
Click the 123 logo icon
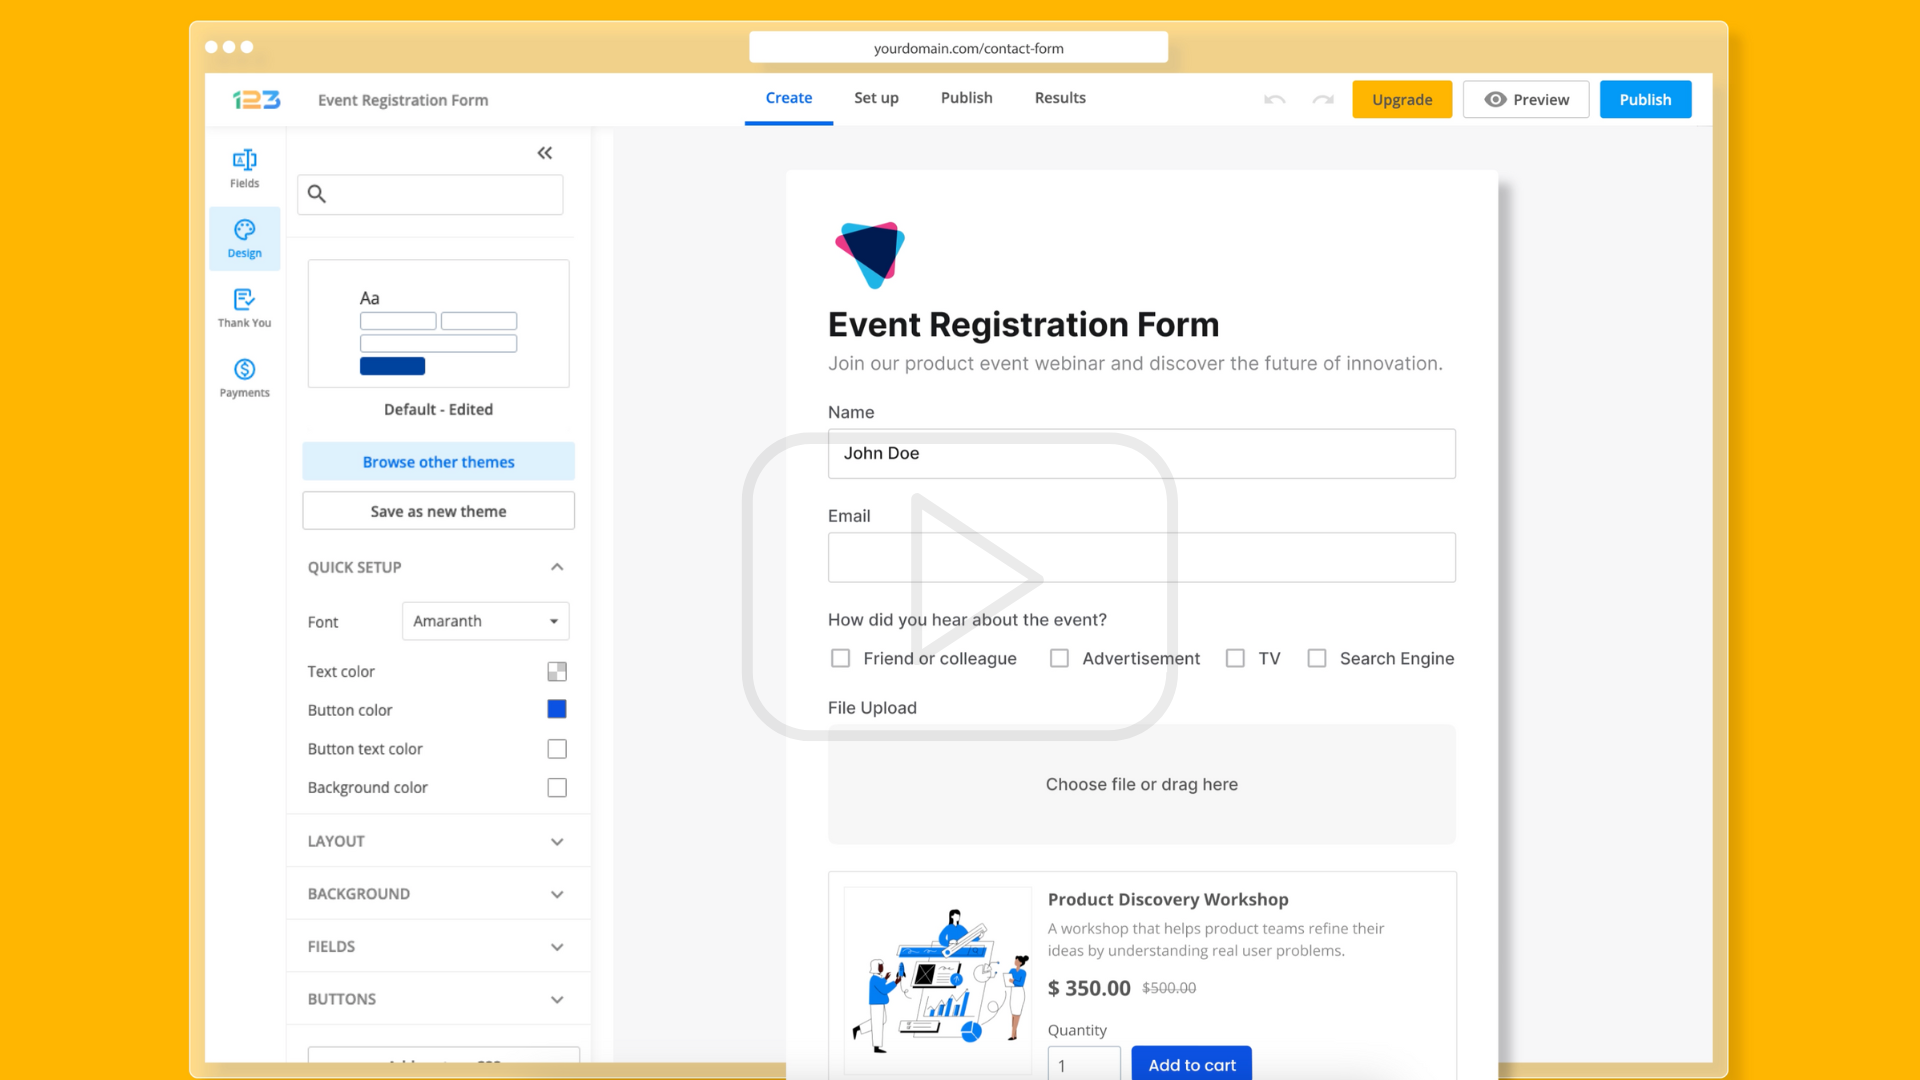click(x=256, y=99)
